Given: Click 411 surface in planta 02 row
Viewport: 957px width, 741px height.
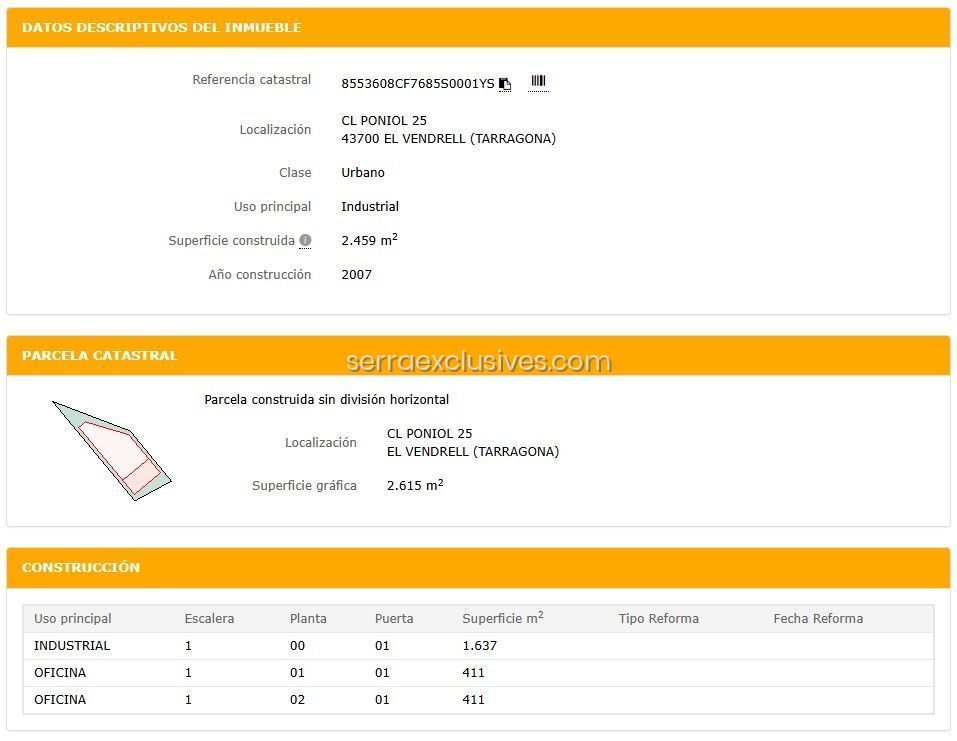Looking at the screenshot, I should tap(474, 699).
